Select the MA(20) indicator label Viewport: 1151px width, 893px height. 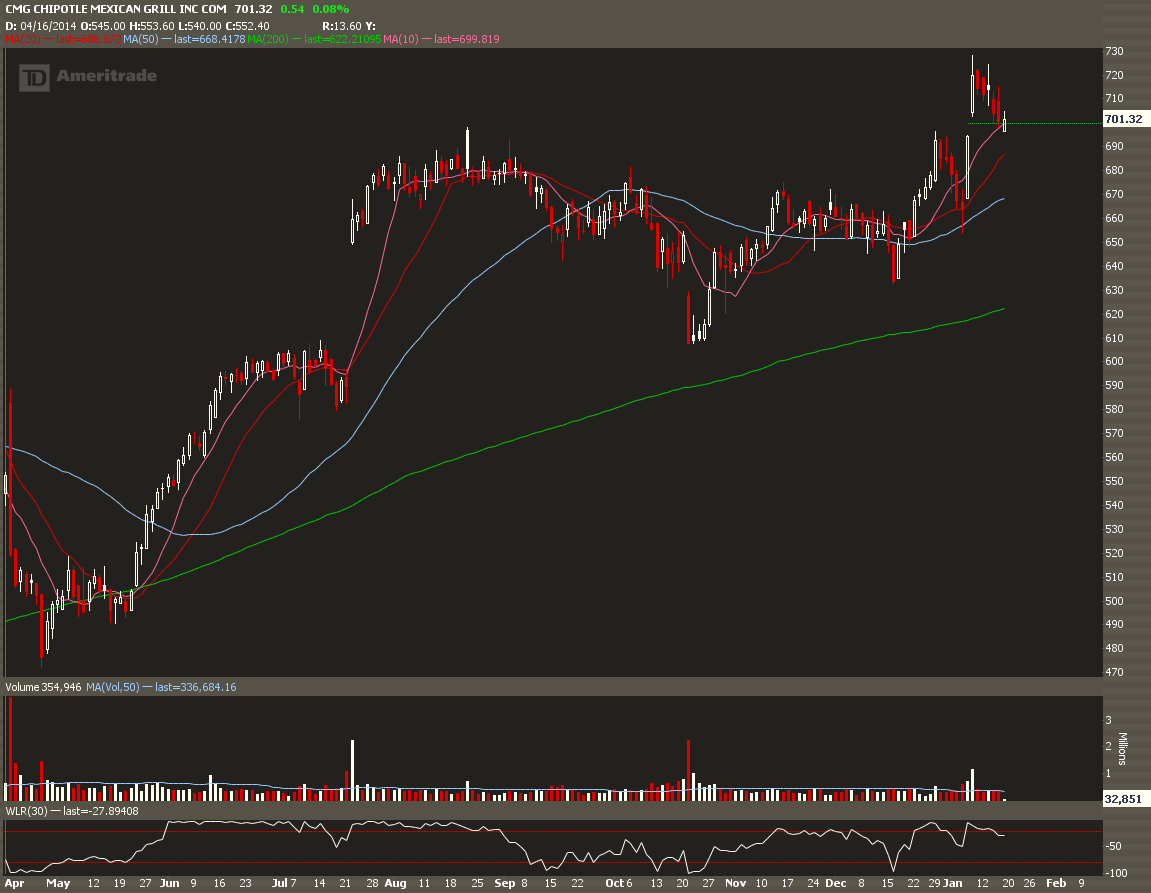click(x=23, y=39)
